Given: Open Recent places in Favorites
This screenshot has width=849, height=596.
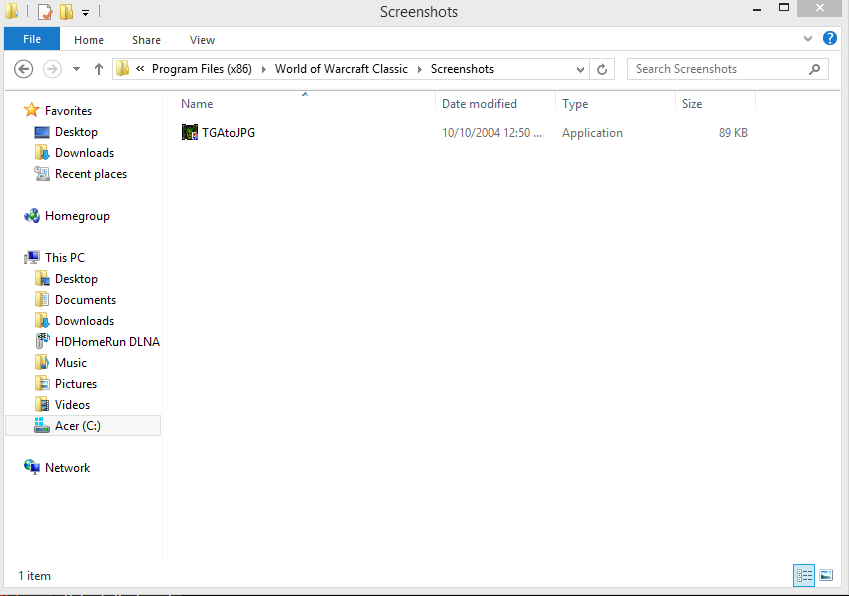Looking at the screenshot, I should (x=91, y=174).
